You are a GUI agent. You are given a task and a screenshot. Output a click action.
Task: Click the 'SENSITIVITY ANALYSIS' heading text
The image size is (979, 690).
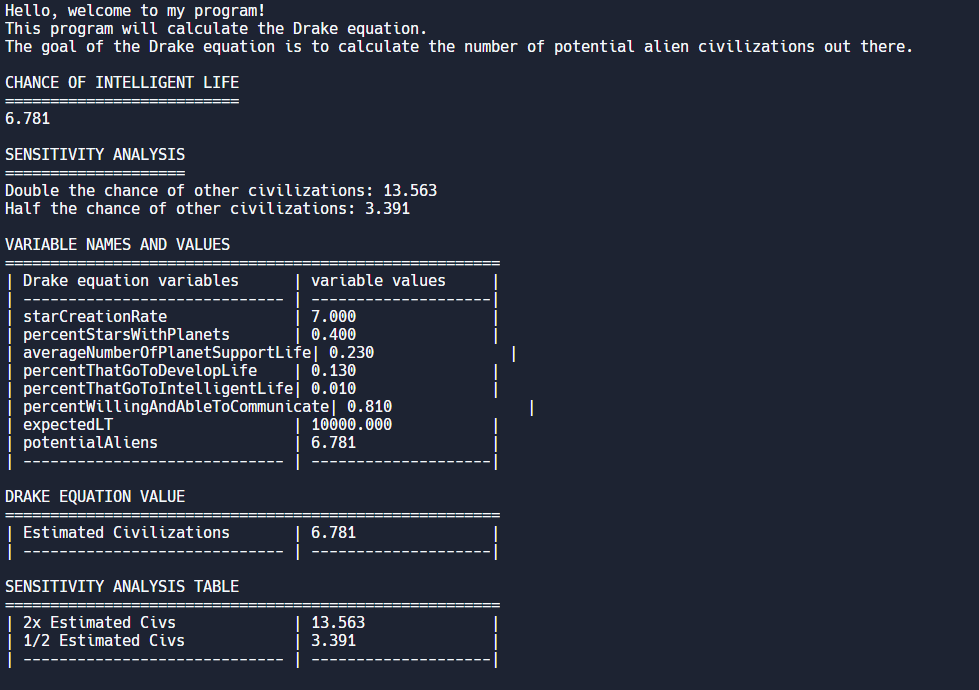click(x=95, y=155)
